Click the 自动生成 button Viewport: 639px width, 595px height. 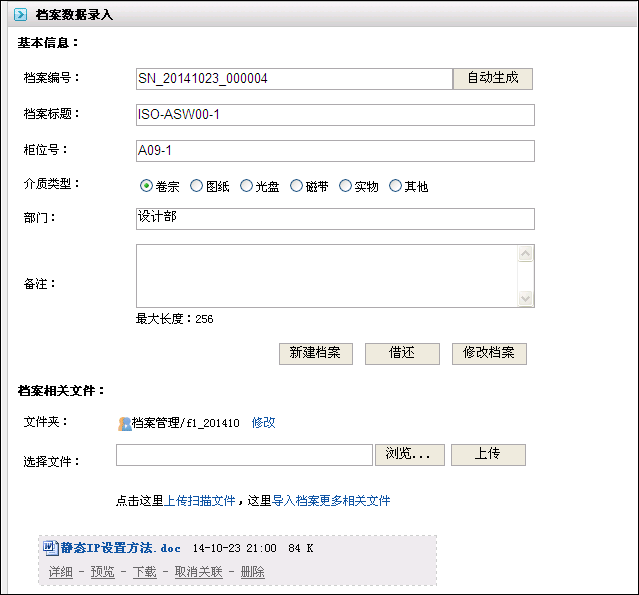click(x=493, y=79)
